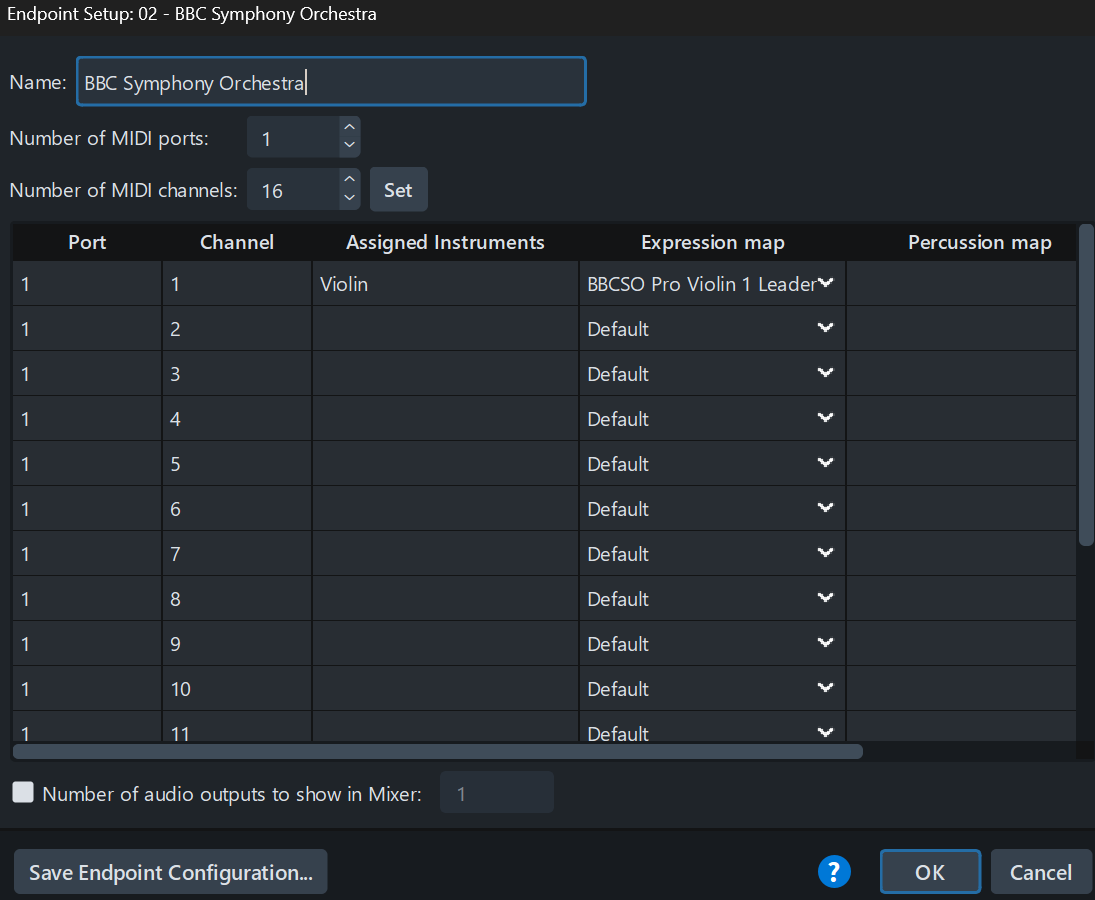
Task: Click assigned instruments cell for channel 9
Action: [x=446, y=643]
